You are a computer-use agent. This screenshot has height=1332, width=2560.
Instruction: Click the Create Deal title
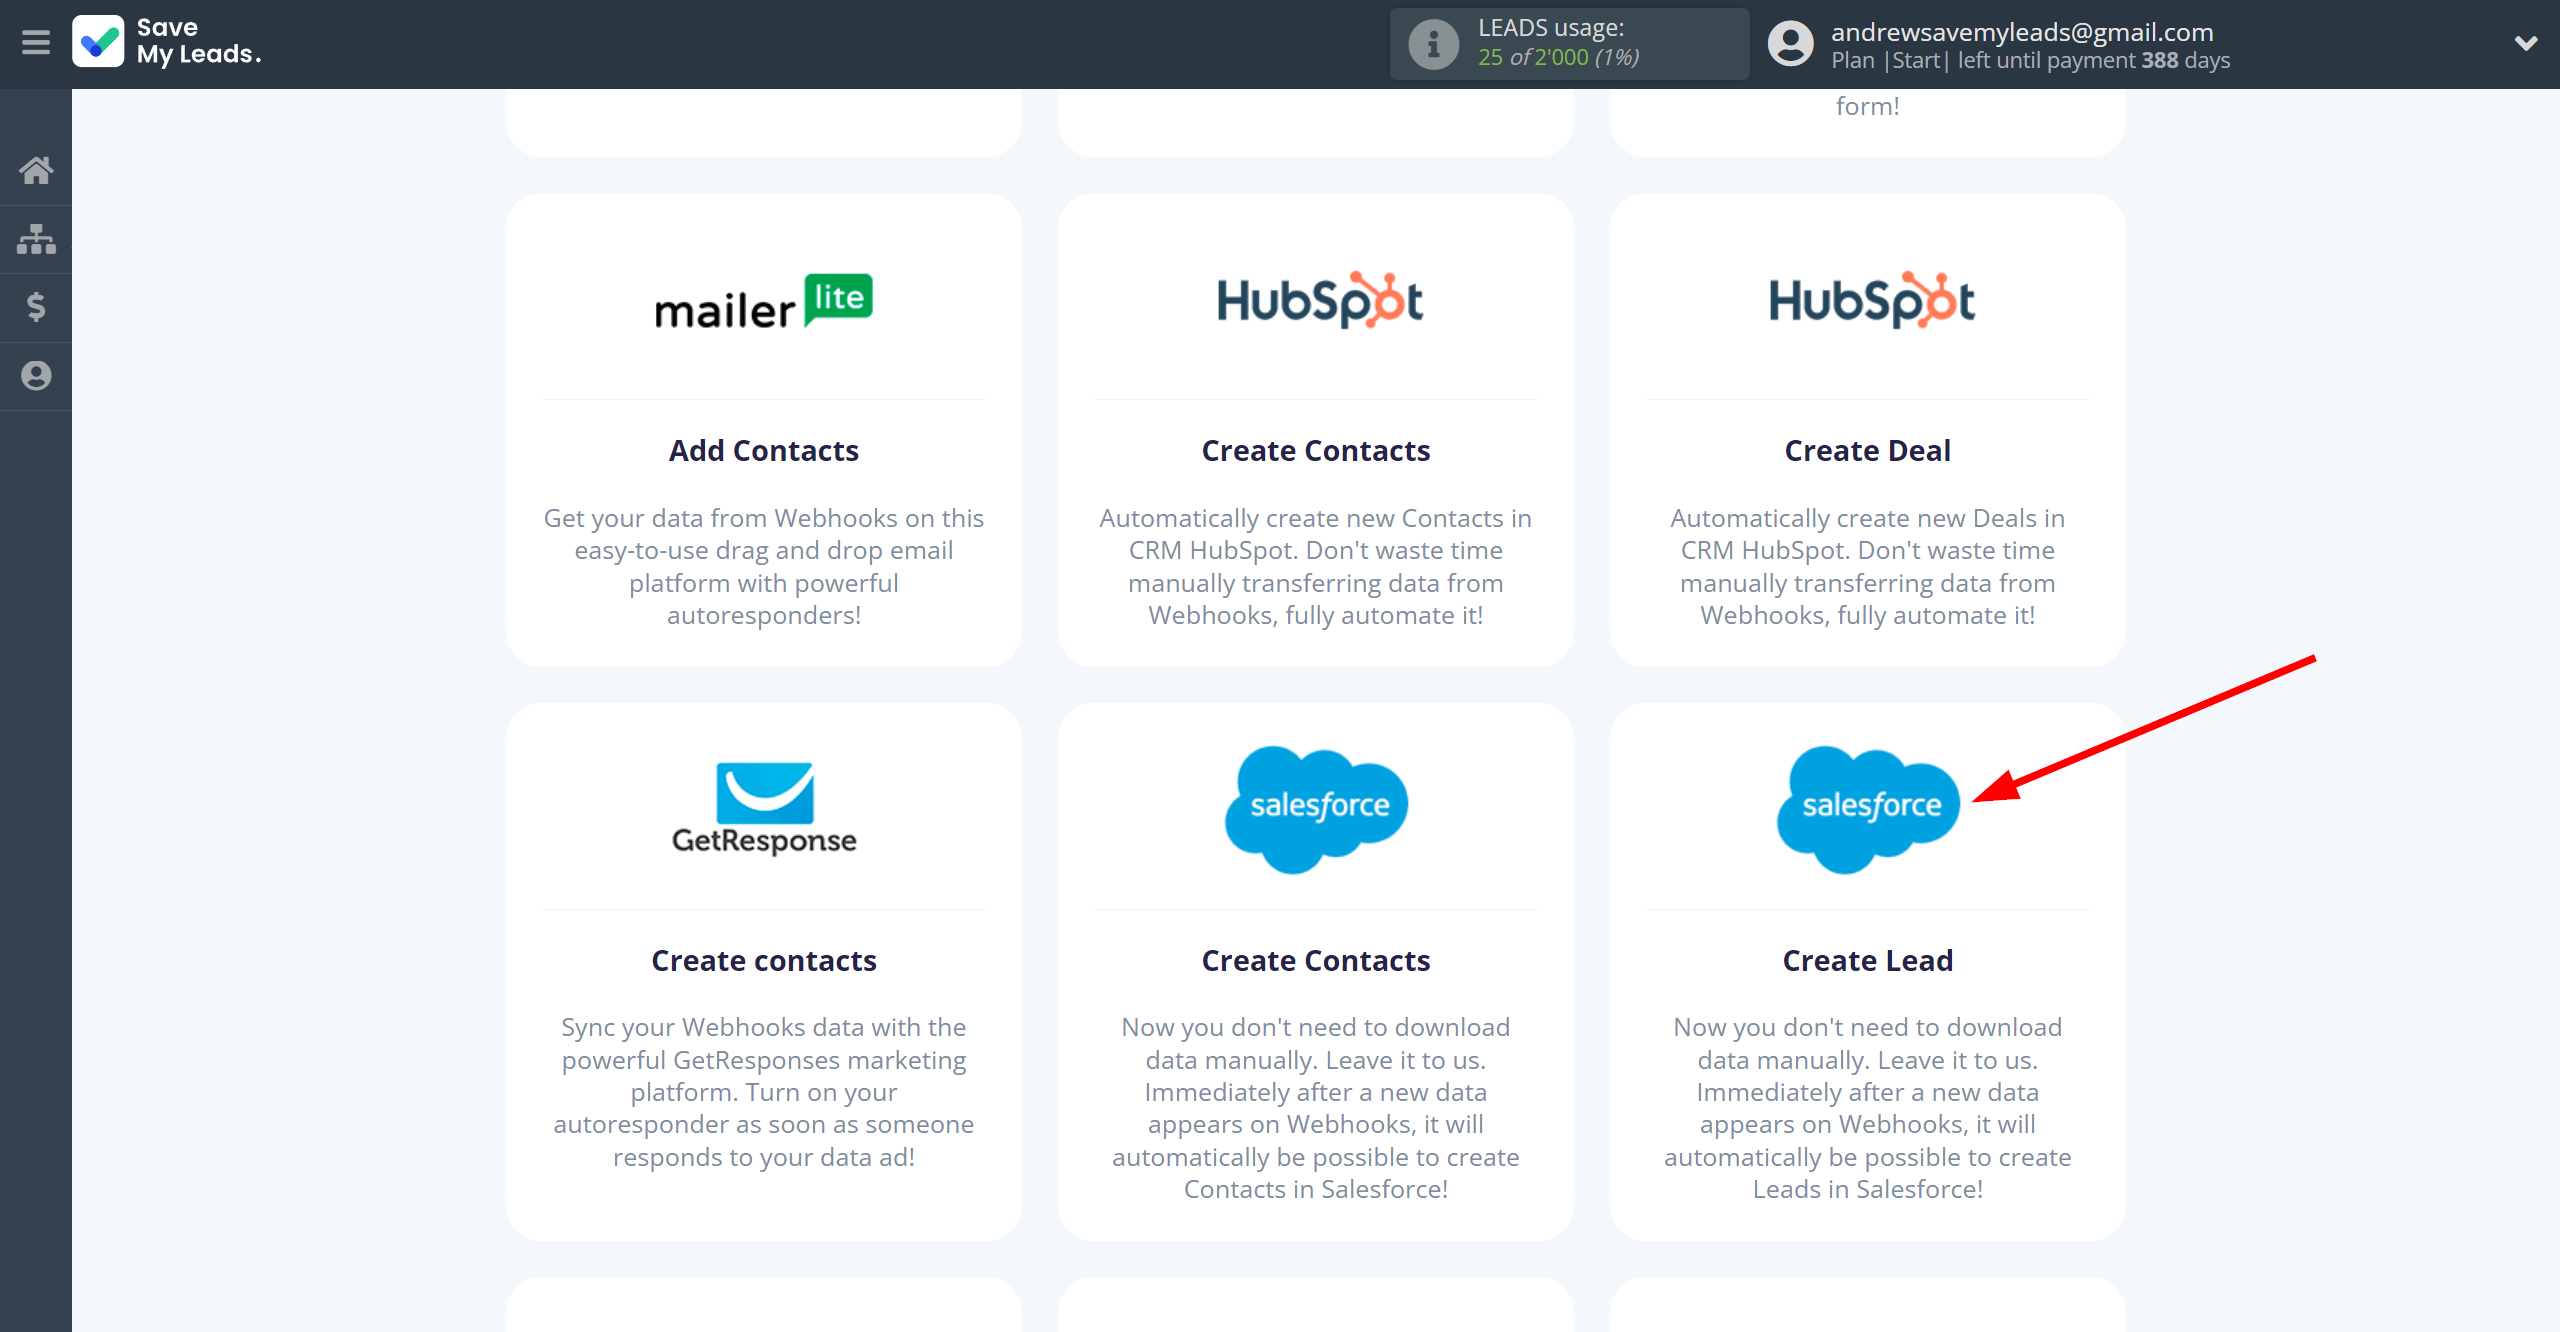1868,451
